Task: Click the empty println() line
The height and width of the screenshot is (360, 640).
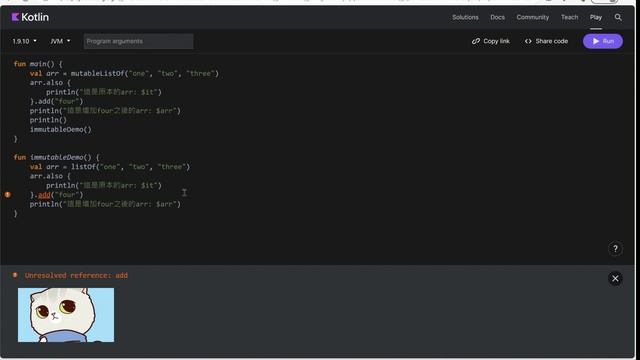Action: tap(48, 120)
